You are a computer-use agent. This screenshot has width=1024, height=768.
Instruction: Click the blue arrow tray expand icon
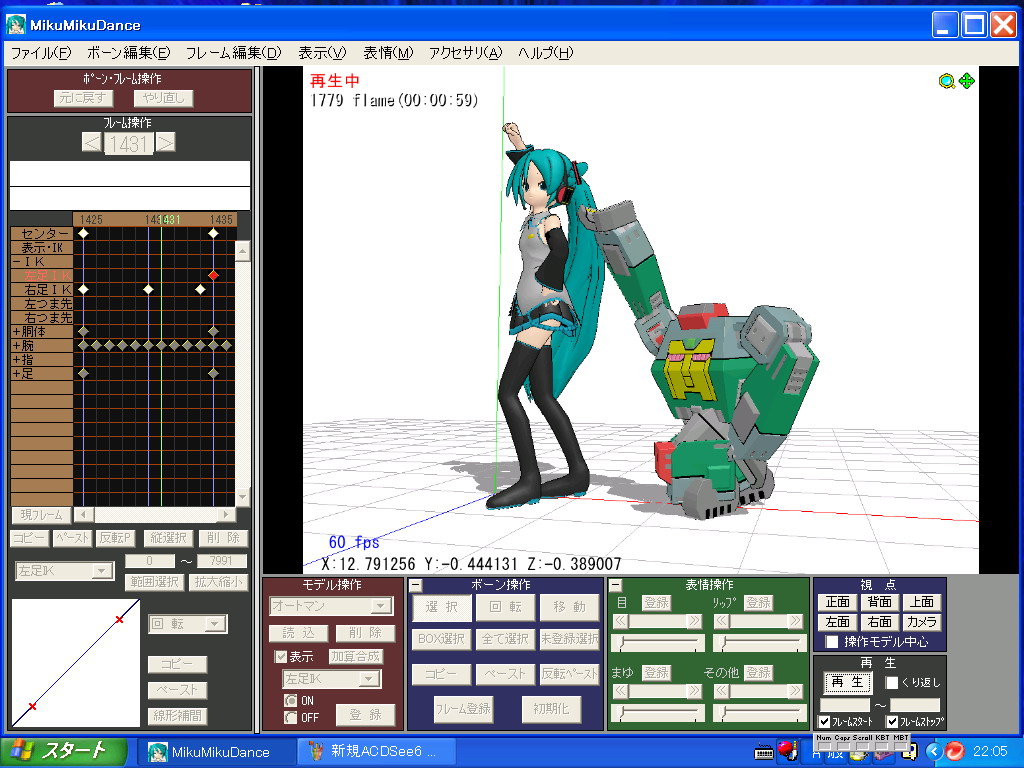pyautogui.click(x=934, y=752)
